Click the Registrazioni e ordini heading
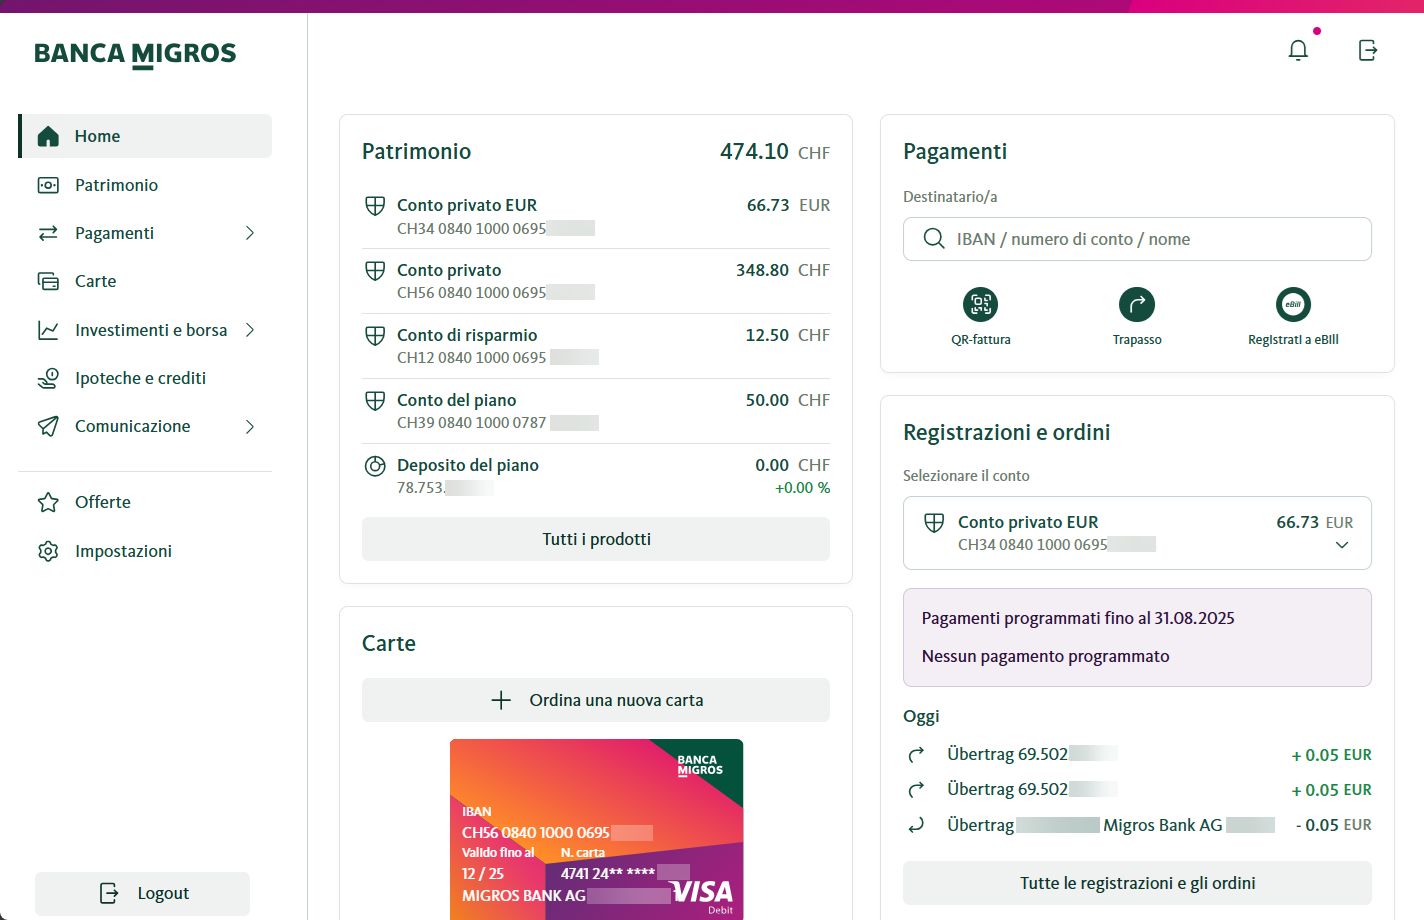Viewport: 1424px width, 920px height. click(1006, 432)
